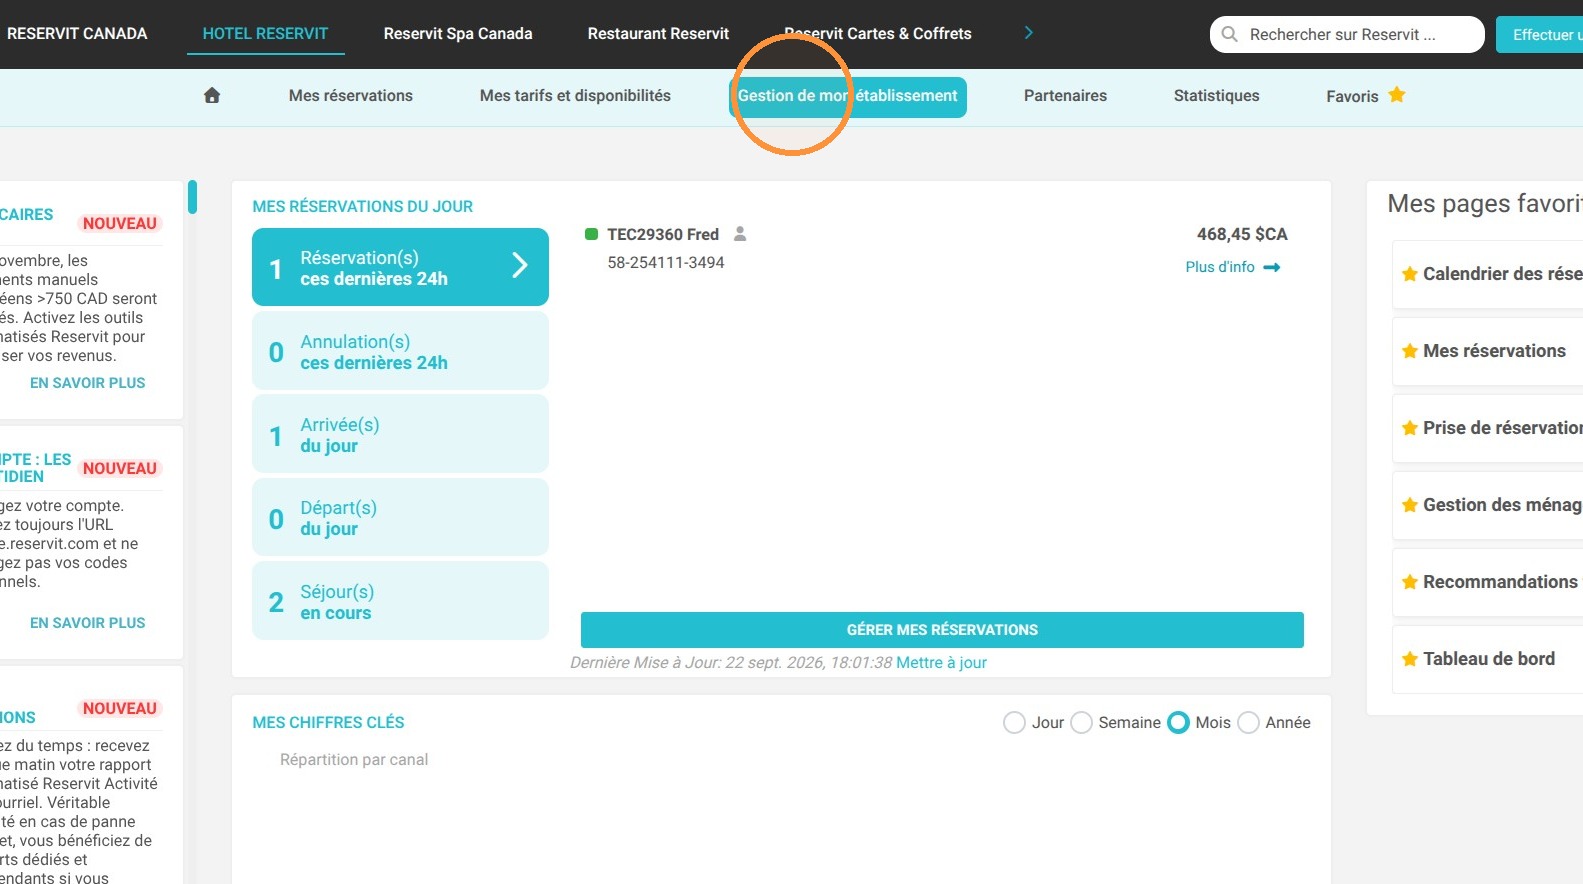Viewport: 1583px width, 884px height.
Task: Click reservation number 58-254111-3494
Action: tap(666, 262)
